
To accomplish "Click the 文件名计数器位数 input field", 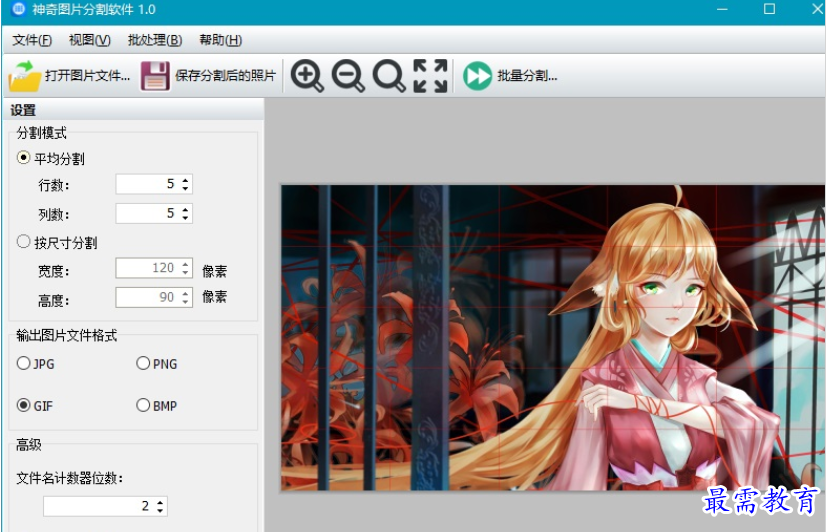I will (99, 506).
